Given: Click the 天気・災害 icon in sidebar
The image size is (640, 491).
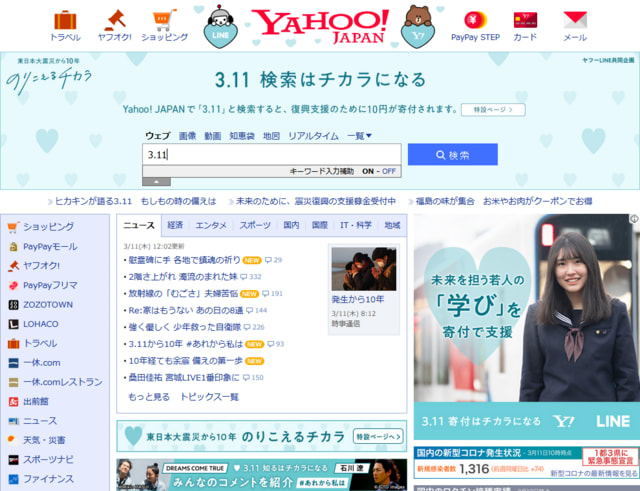Looking at the screenshot, I should [x=12, y=440].
